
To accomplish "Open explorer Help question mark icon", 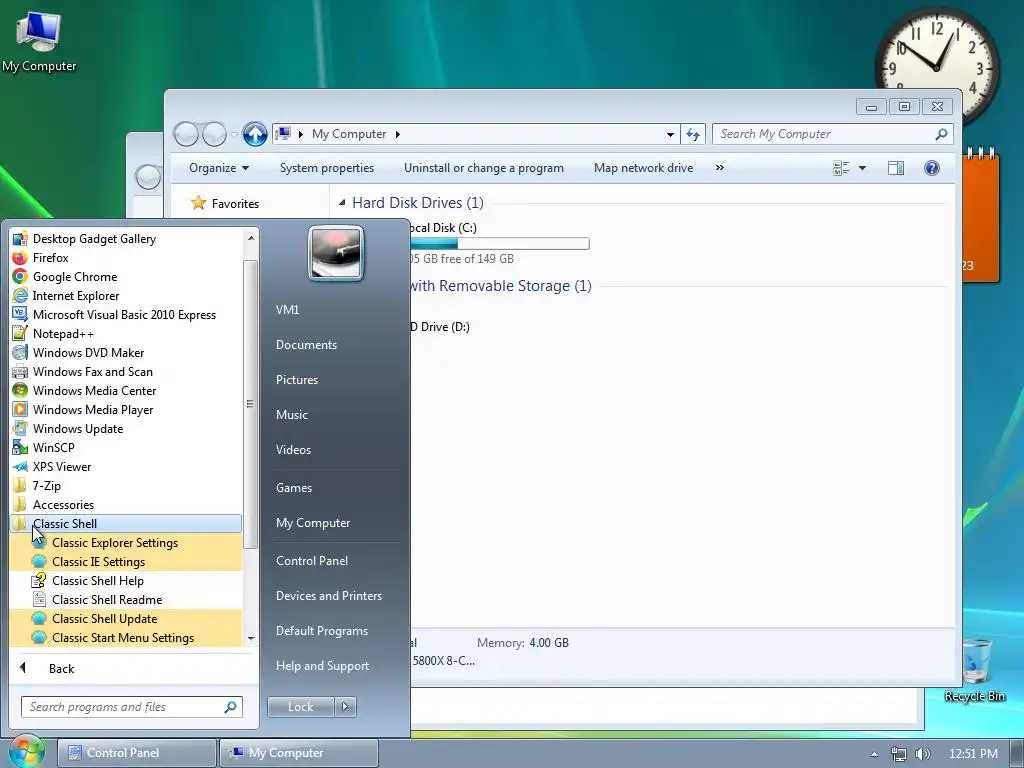I will coord(932,168).
